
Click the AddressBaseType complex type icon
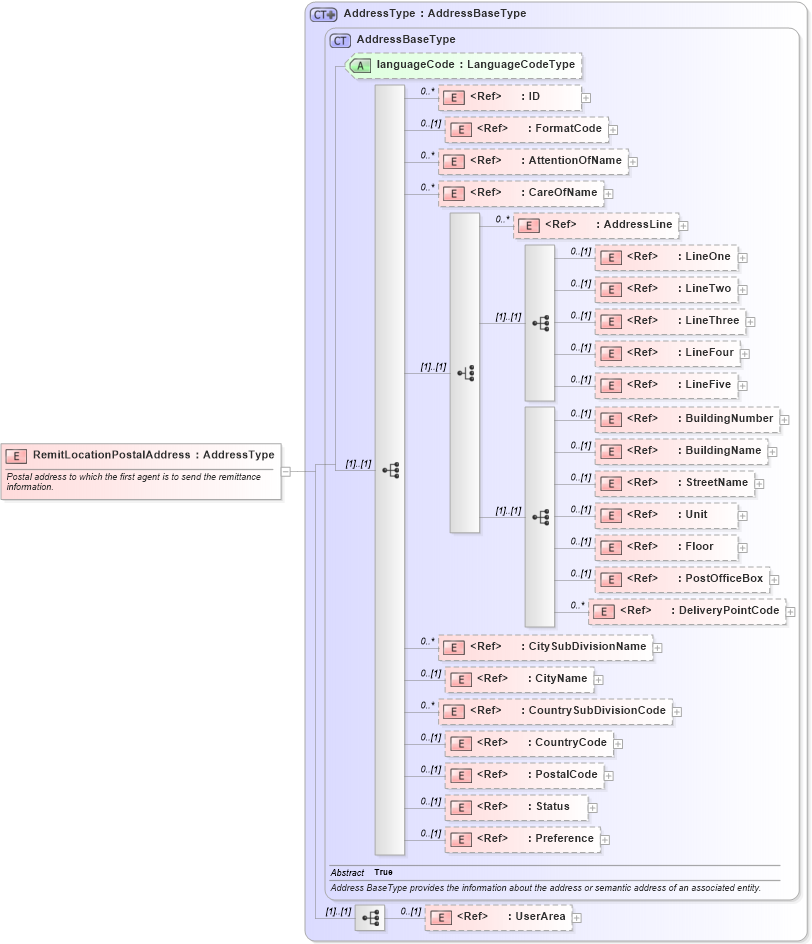point(340,40)
